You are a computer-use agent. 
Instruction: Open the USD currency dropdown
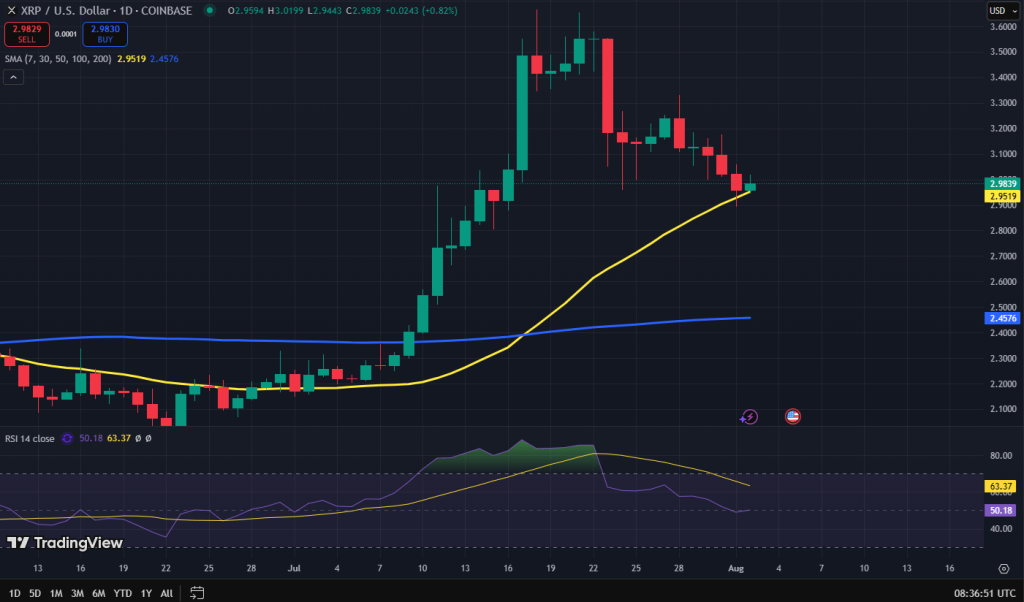pyautogui.click(x=1003, y=10)
